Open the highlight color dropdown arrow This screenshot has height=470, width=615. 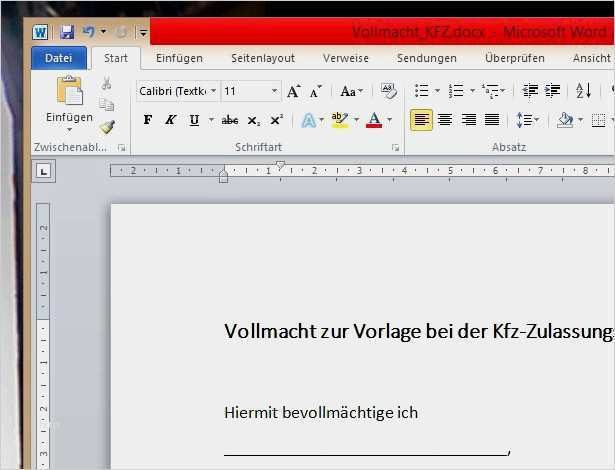click(x=357, y=119)
